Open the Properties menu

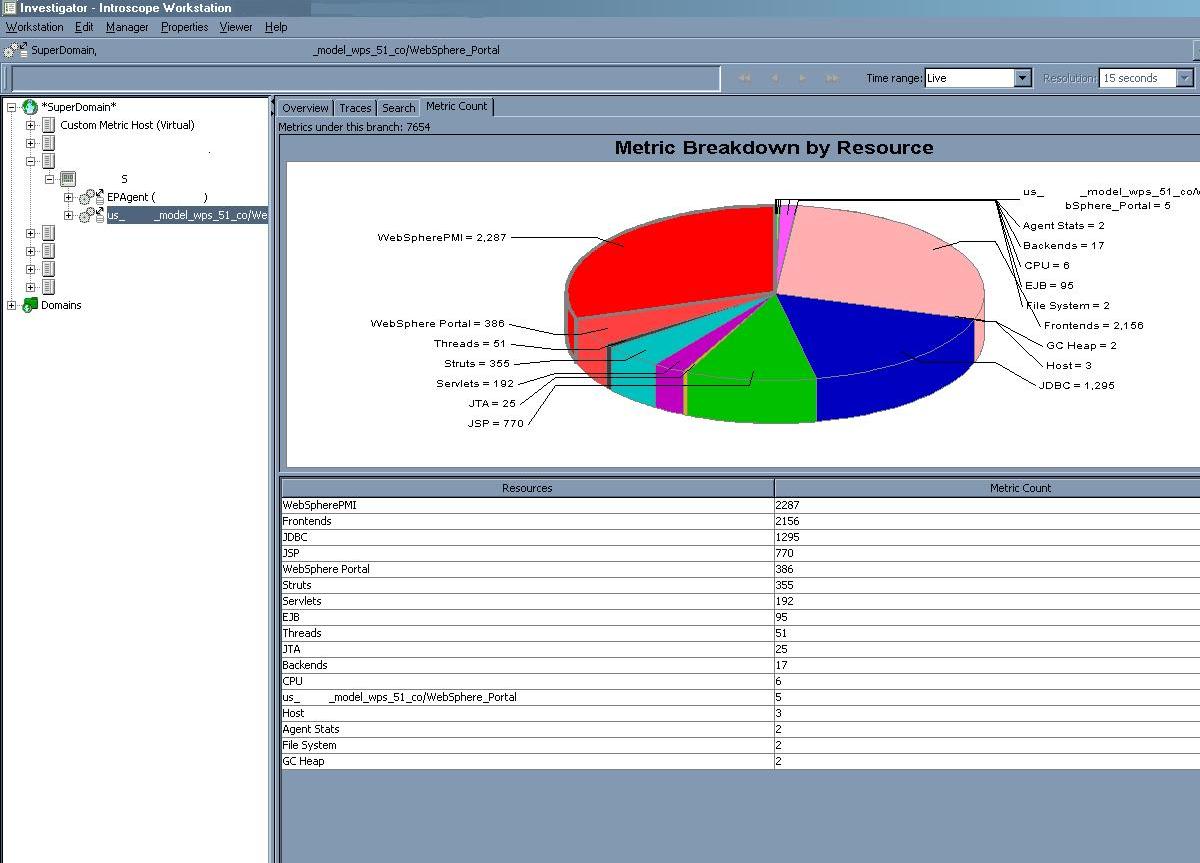(x=185, y=27)
